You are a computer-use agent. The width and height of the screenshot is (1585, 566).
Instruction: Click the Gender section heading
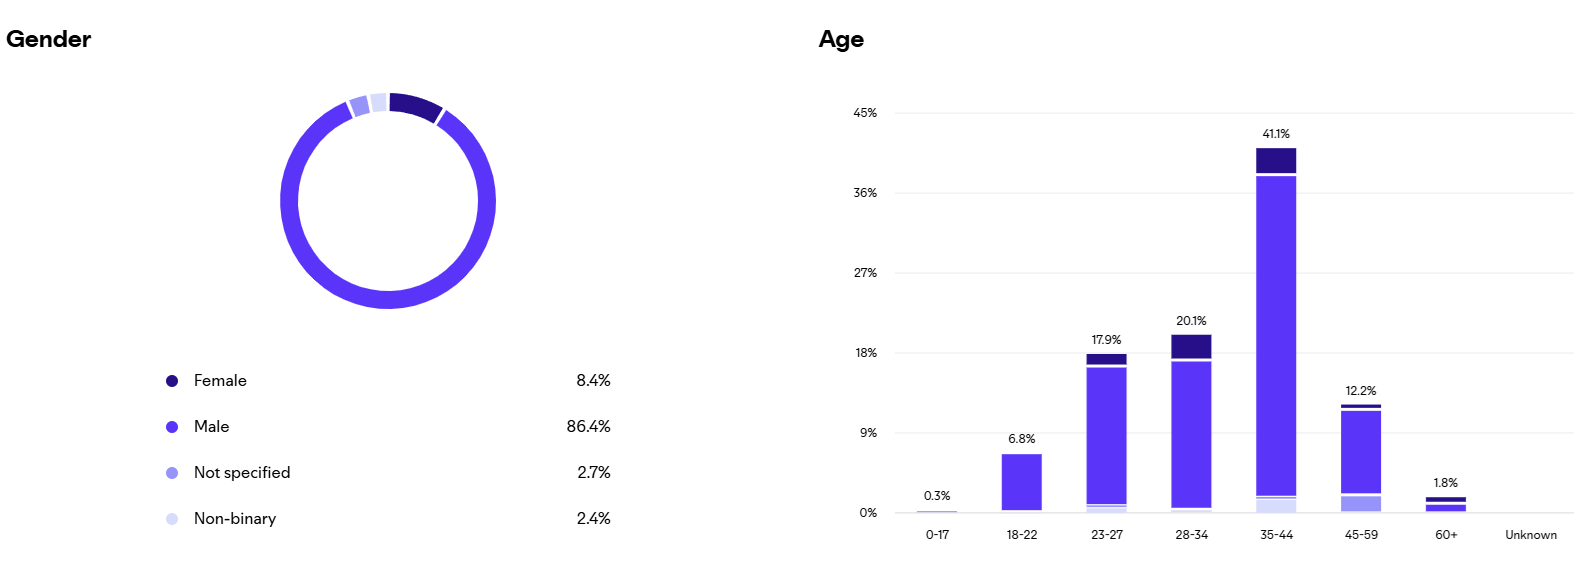coord(49,39)
